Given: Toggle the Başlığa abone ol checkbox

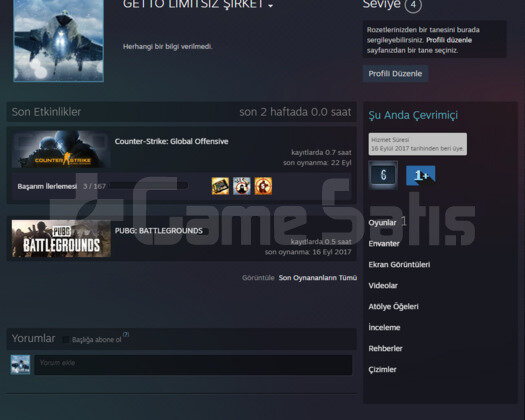Looking at the screenshot, I should click(x=66, y=340).
